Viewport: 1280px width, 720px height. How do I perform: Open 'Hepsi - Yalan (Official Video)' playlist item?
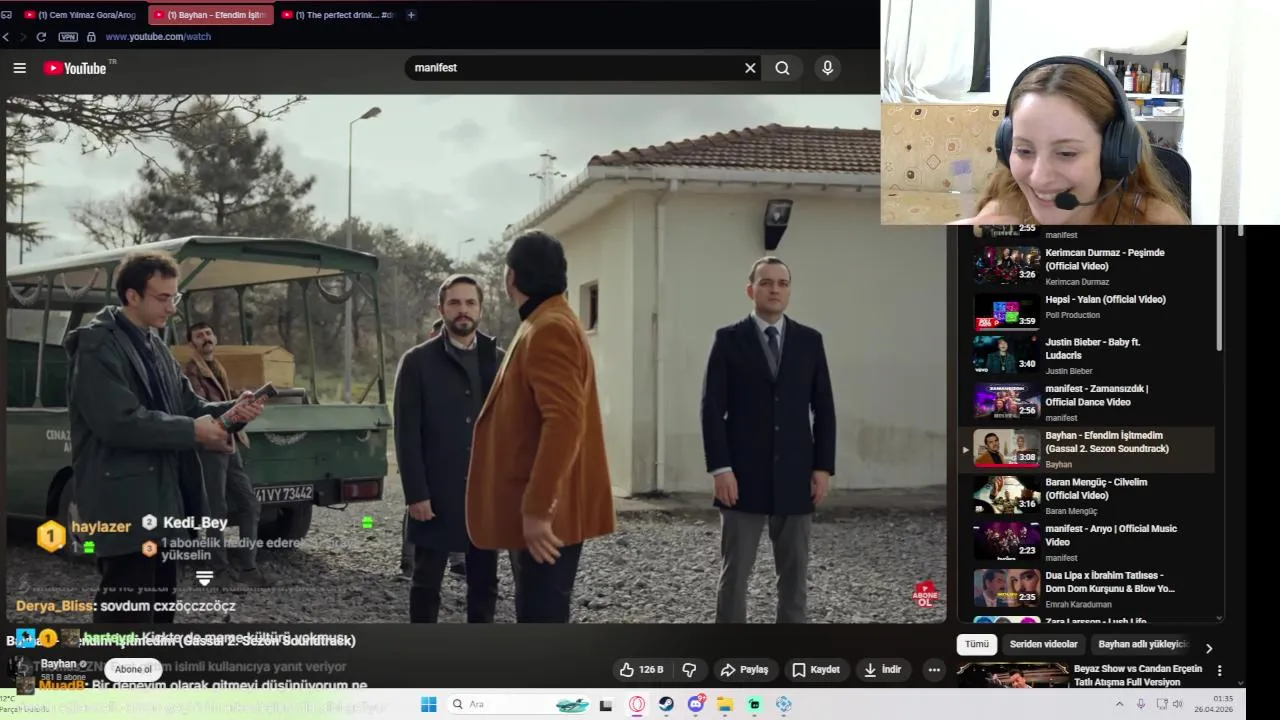click(1089, 312)
